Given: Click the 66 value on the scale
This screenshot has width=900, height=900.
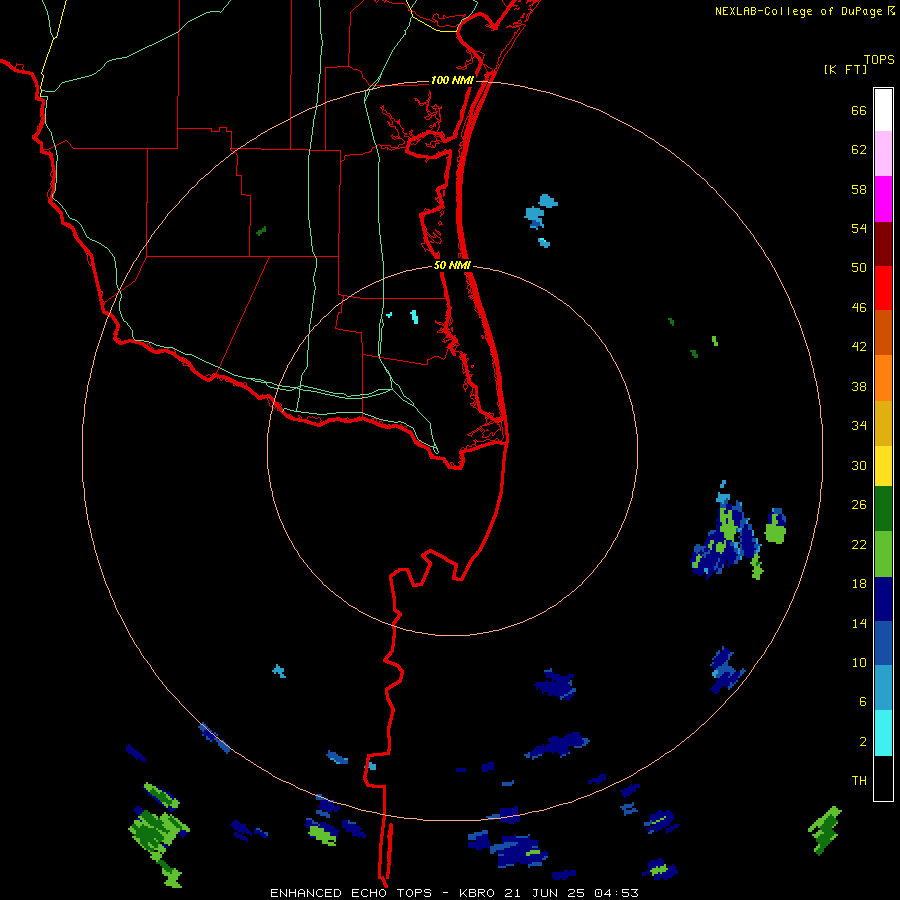Looking at the screenshot, I should point(859,111).
